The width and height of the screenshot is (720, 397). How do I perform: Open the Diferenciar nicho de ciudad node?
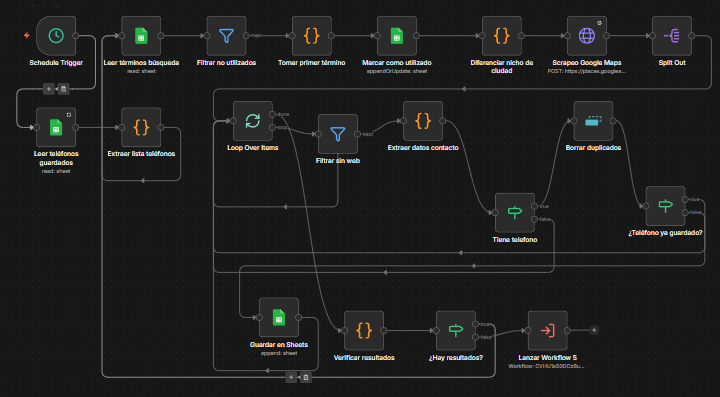(x=502, y=36)
